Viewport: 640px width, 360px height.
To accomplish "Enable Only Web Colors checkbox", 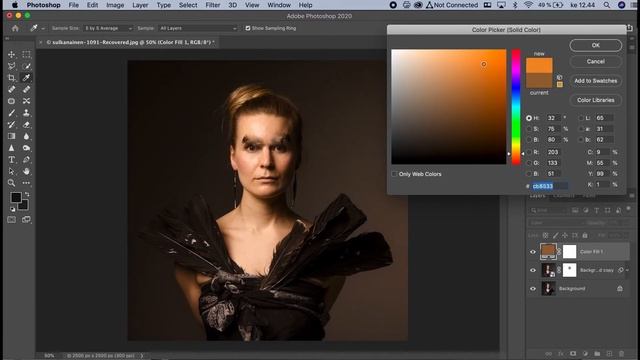I will (394, 174).
